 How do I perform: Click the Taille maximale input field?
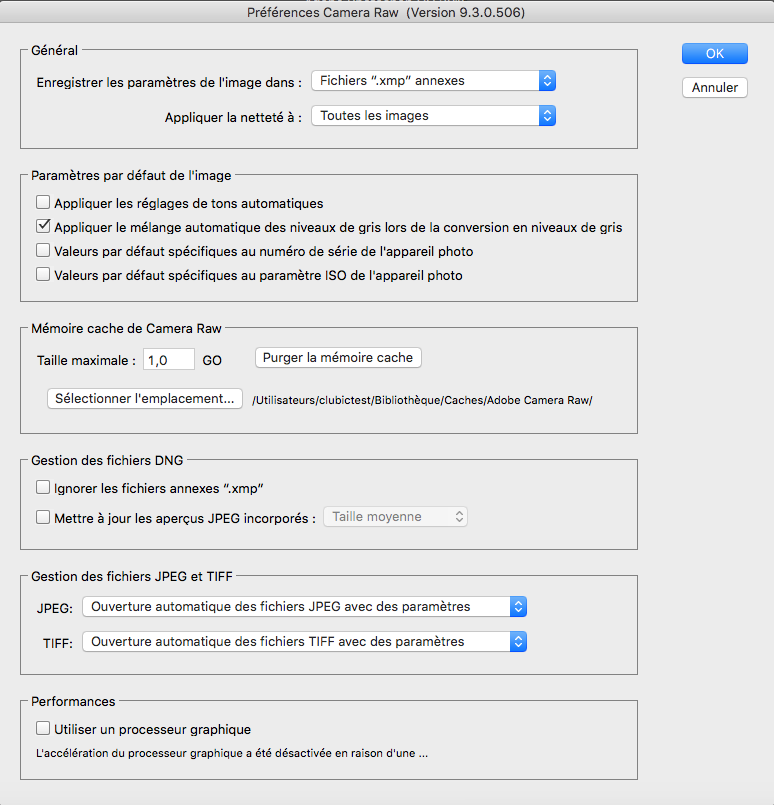(x=169, y=360)
